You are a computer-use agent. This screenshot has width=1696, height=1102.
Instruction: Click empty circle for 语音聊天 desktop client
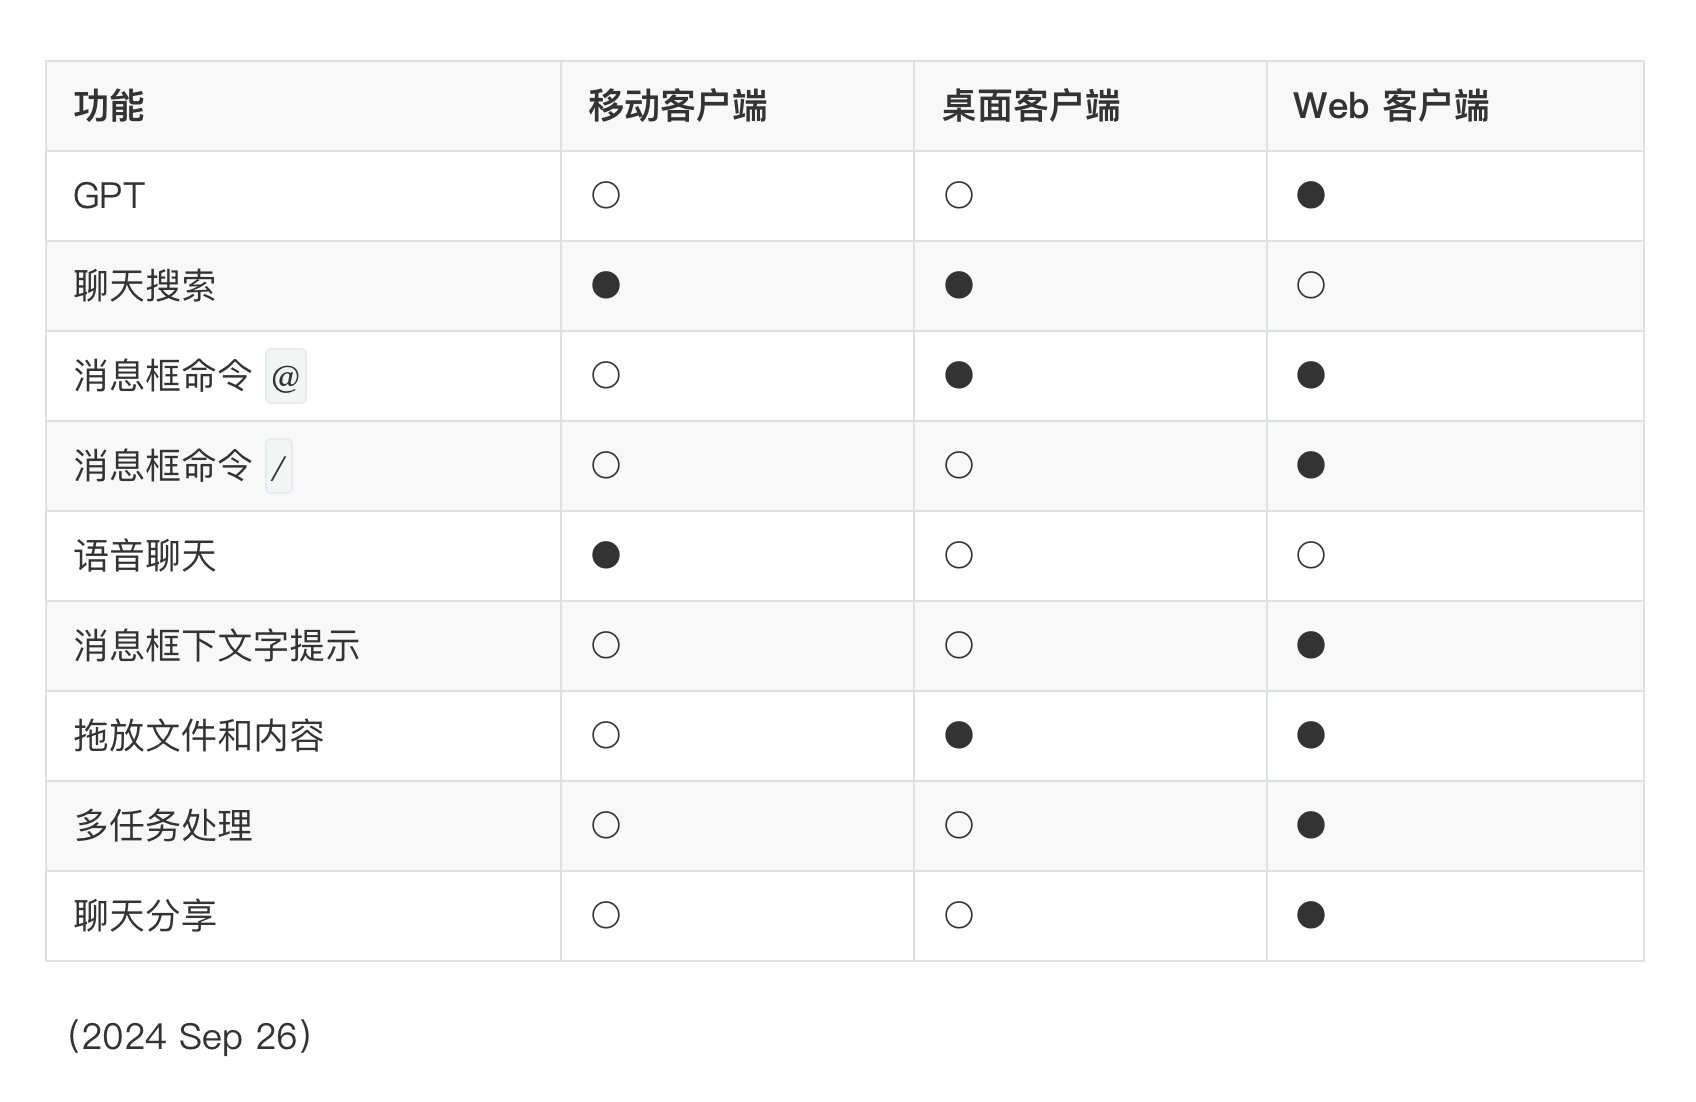pyautogui.click(x=958, y=555)
